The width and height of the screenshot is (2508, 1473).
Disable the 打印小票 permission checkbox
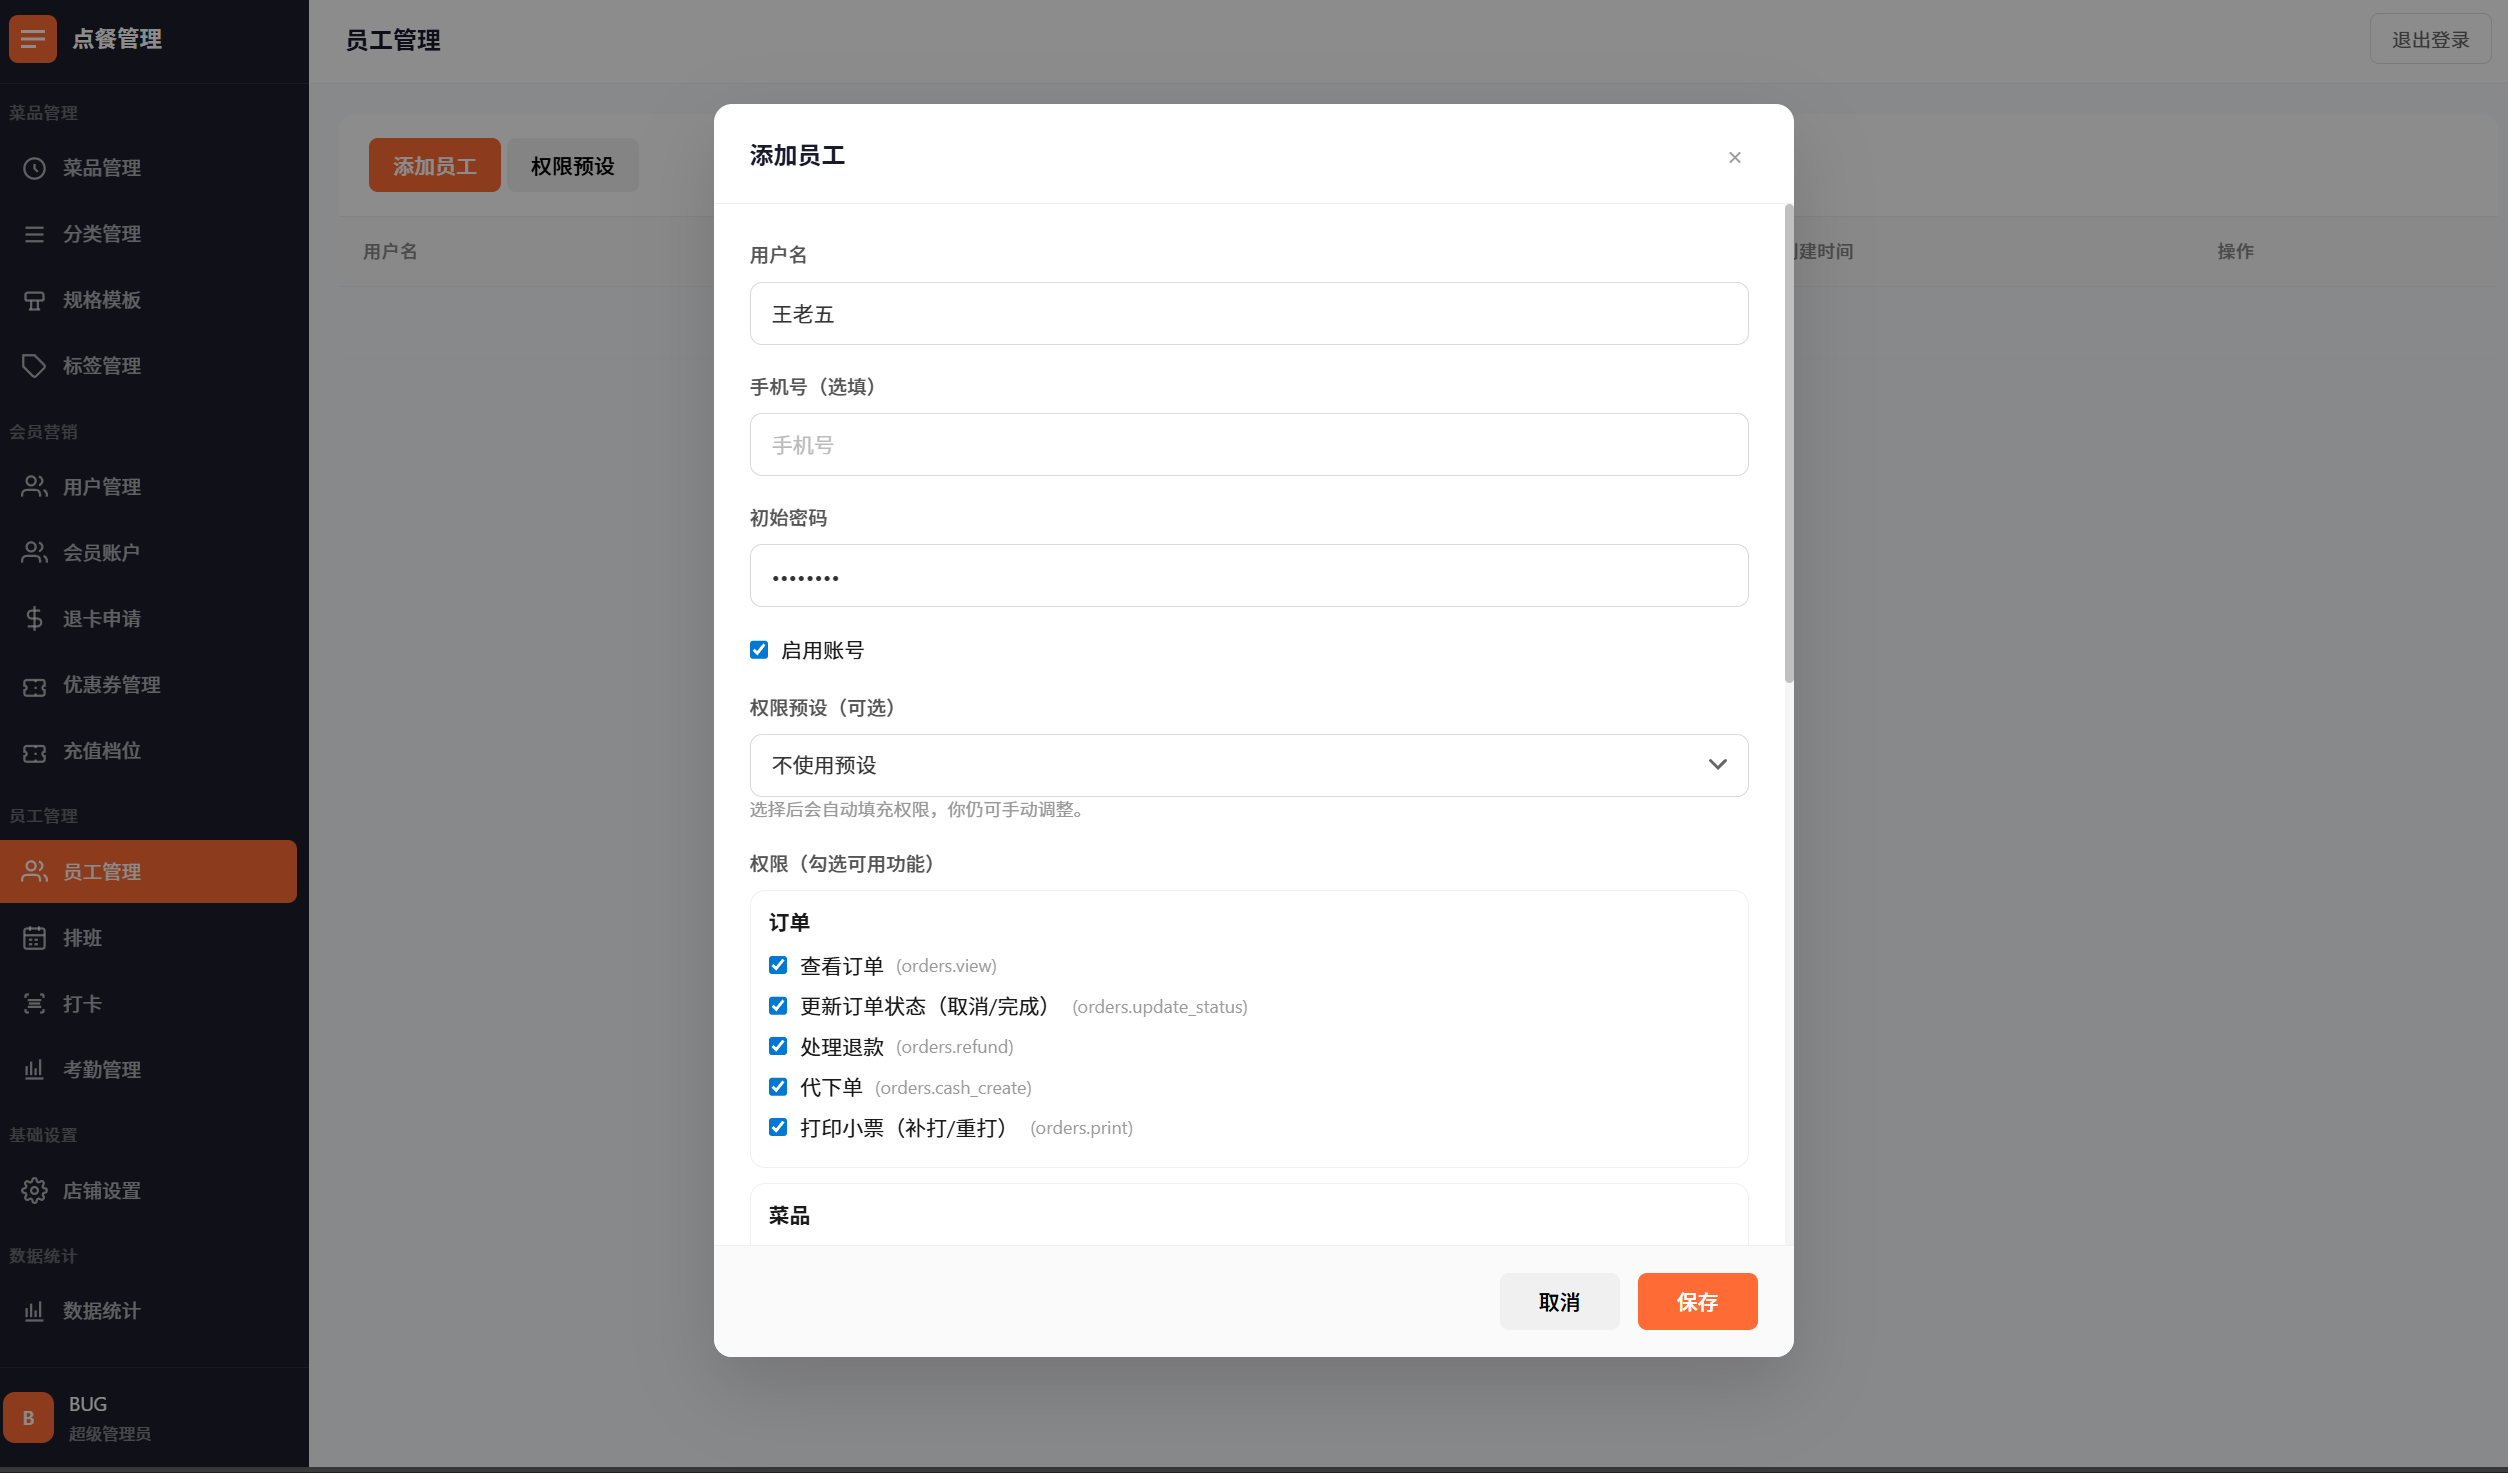pyautogui.click(x=778, y=1127)
